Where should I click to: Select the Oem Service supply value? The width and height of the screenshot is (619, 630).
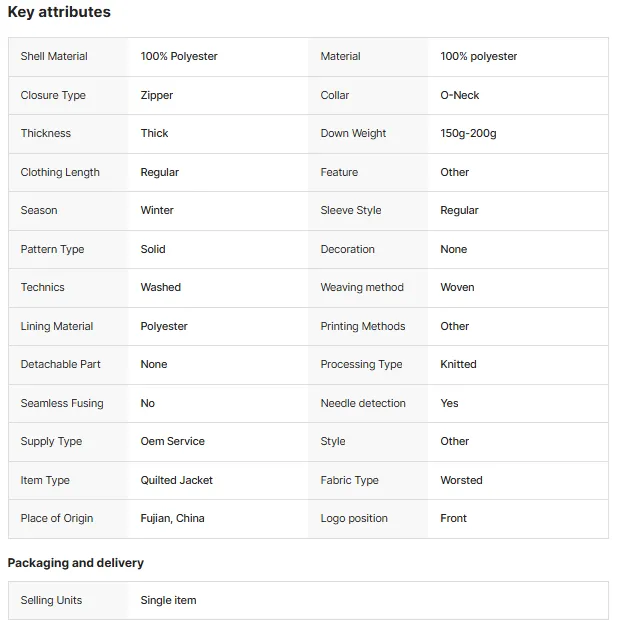(173, 441)
